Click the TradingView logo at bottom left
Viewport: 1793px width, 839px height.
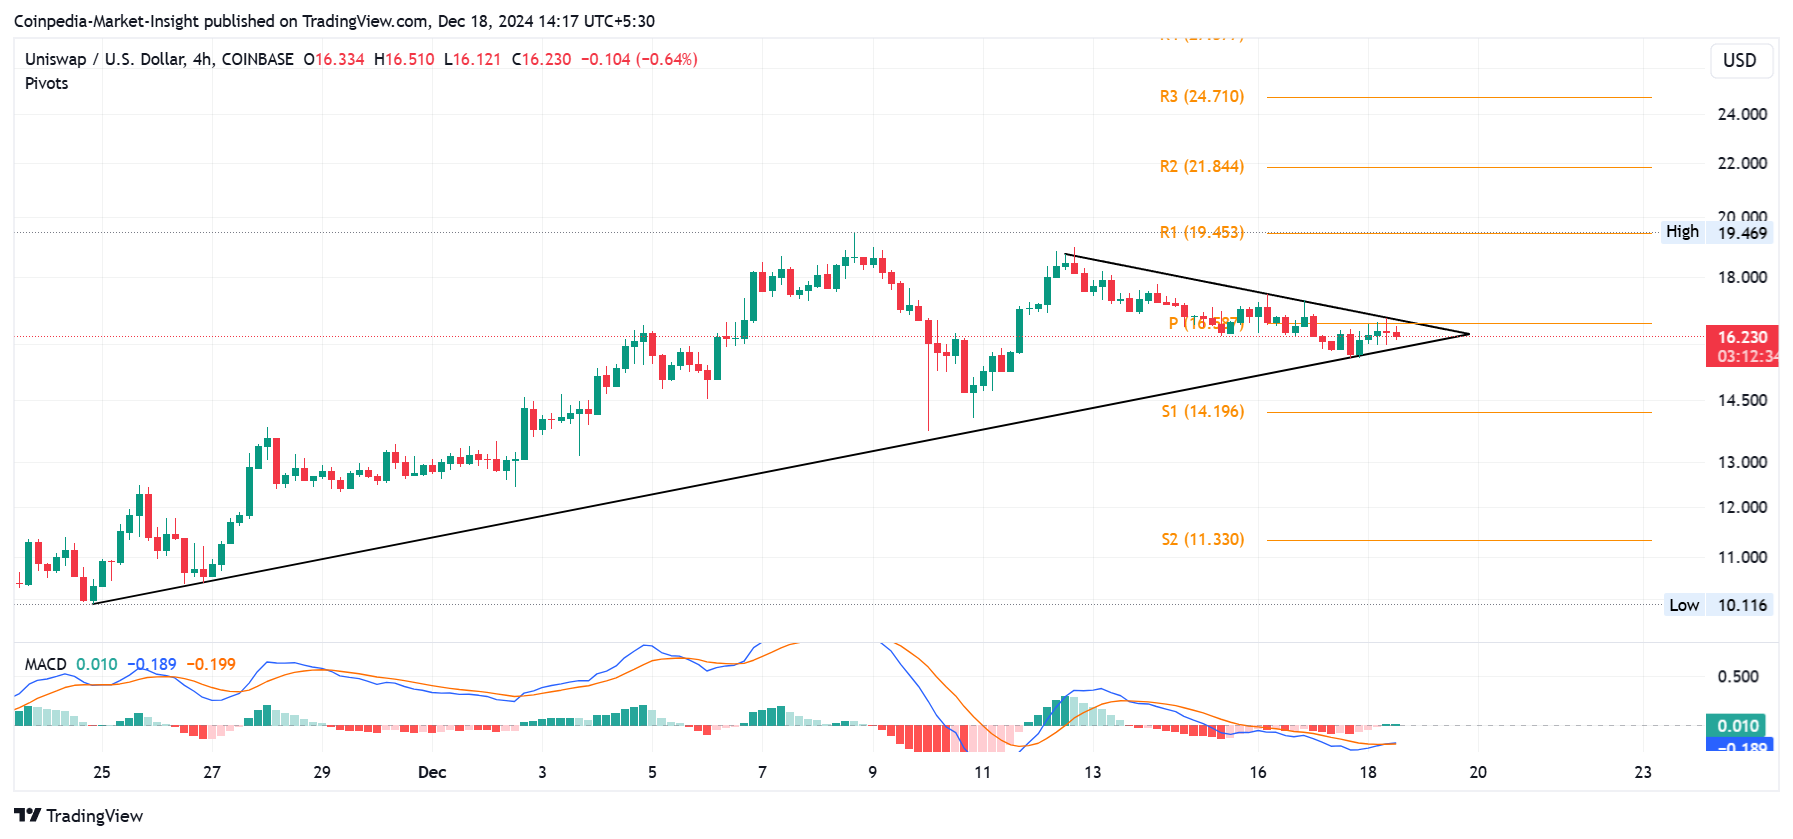click(78, 815)
